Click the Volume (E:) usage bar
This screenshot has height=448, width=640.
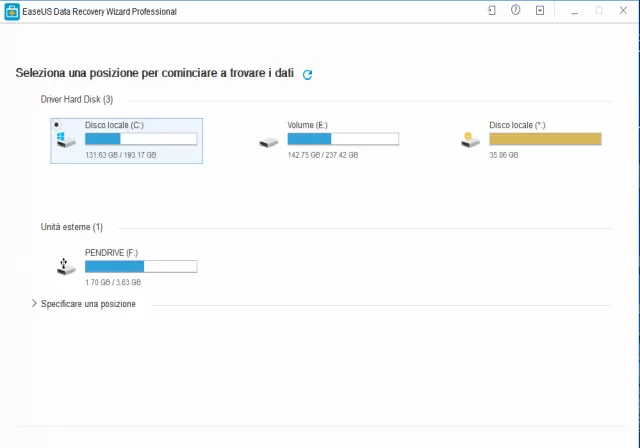343,139
